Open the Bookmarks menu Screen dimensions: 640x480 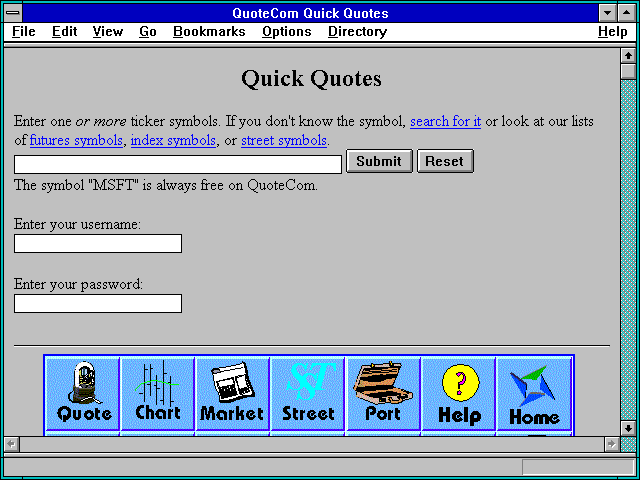[x=209, y=31]
